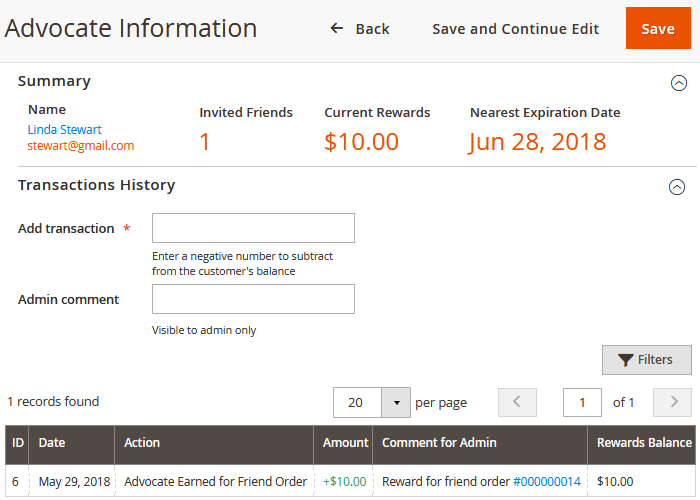Click the 'Enter a negative number' hint
The width and height of the screenshot is (700, 500).
pyautogui.click(x=242, y=263)
